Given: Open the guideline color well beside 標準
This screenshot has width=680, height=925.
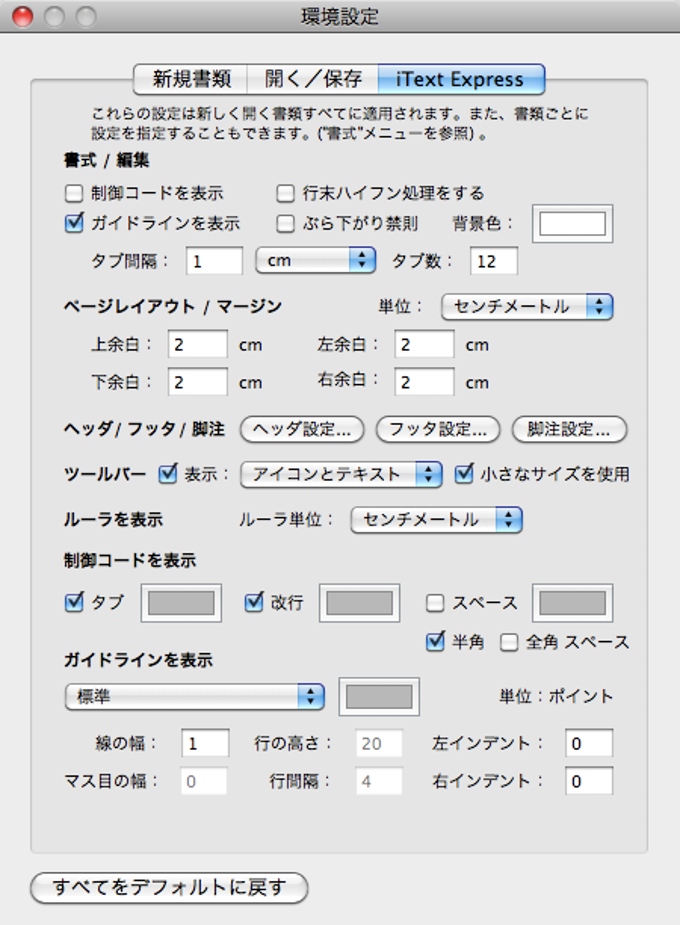Looking at the screenshot, I should pyautogui.click(x=379, y=697).
